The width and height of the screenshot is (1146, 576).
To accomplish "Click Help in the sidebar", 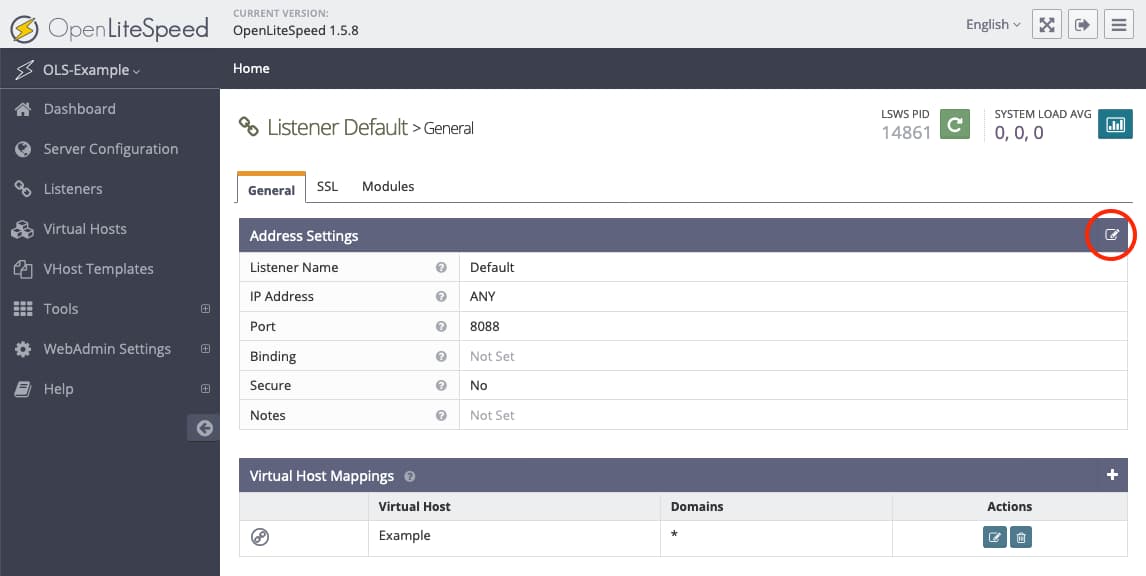I will tap(58, 389).
